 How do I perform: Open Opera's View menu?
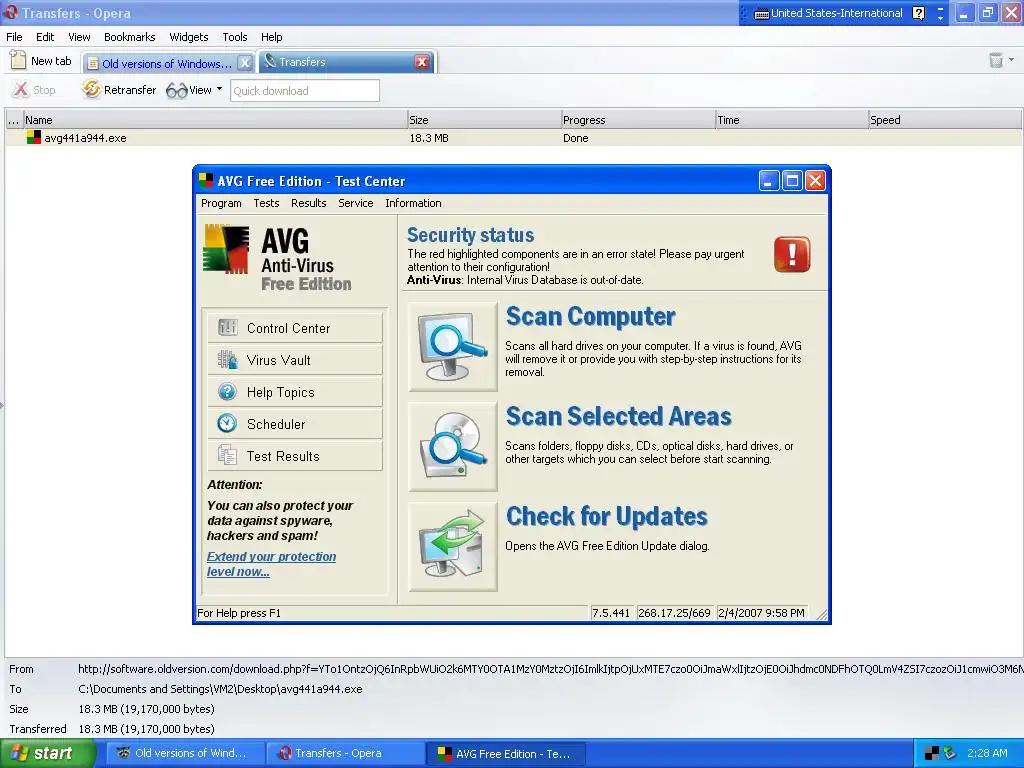tap(79, 37)
